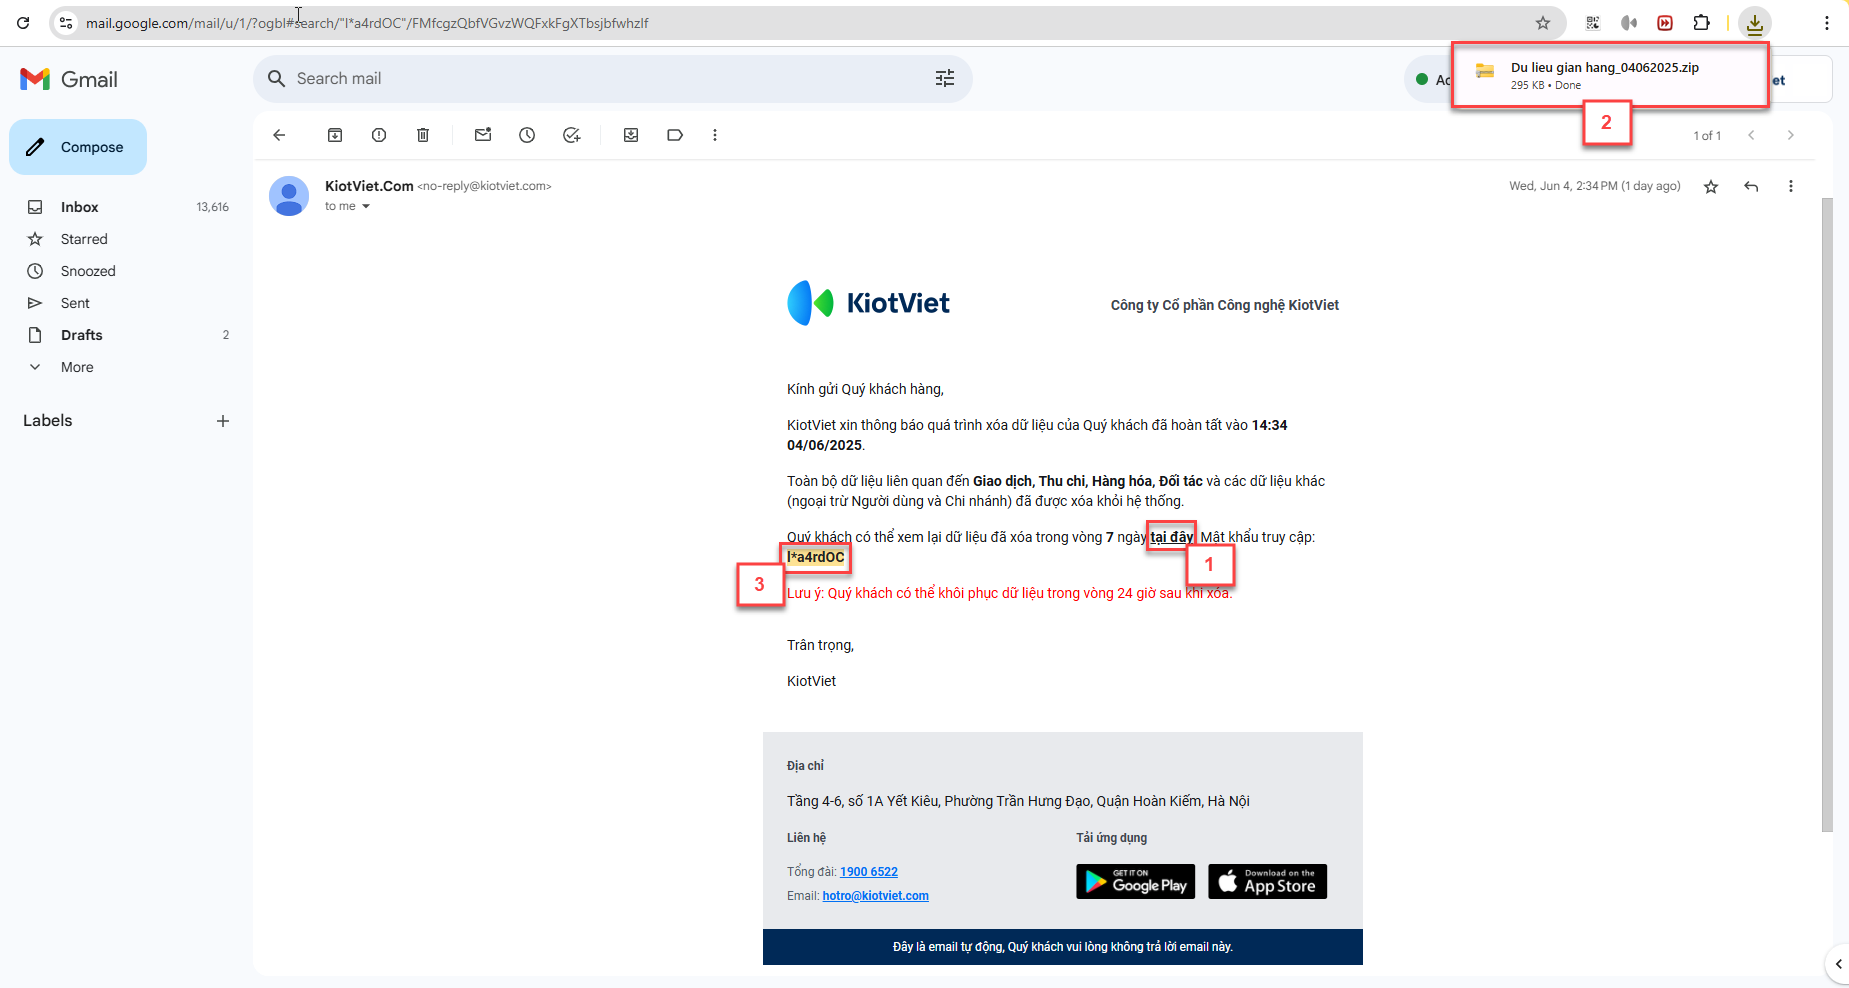Expand the 'to me' recipient details

pyautogui.click(x=366, y=206)
